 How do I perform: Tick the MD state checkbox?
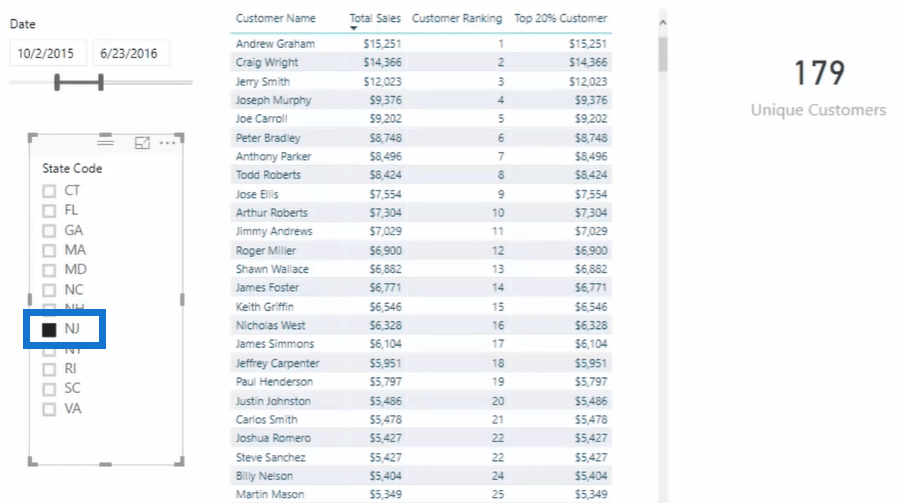pyautogui.click(x=49, y=270)
